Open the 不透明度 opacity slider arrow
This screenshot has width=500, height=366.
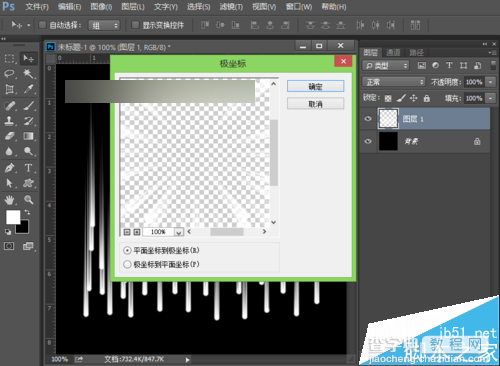coord(490,82)
